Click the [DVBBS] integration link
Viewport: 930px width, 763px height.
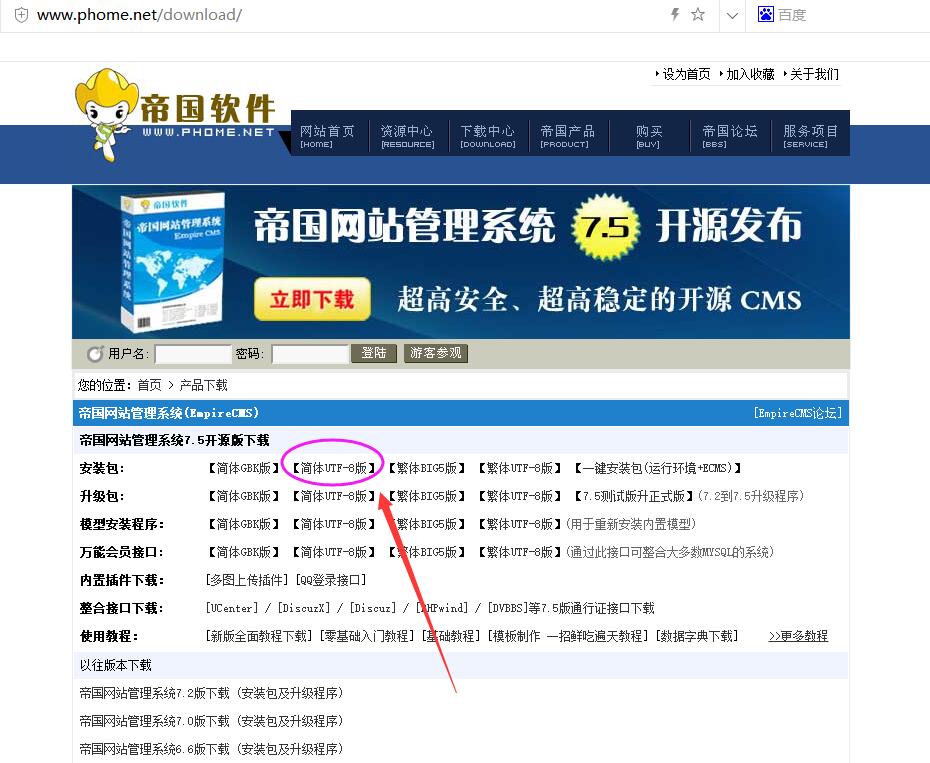click(x=508, y=608)
